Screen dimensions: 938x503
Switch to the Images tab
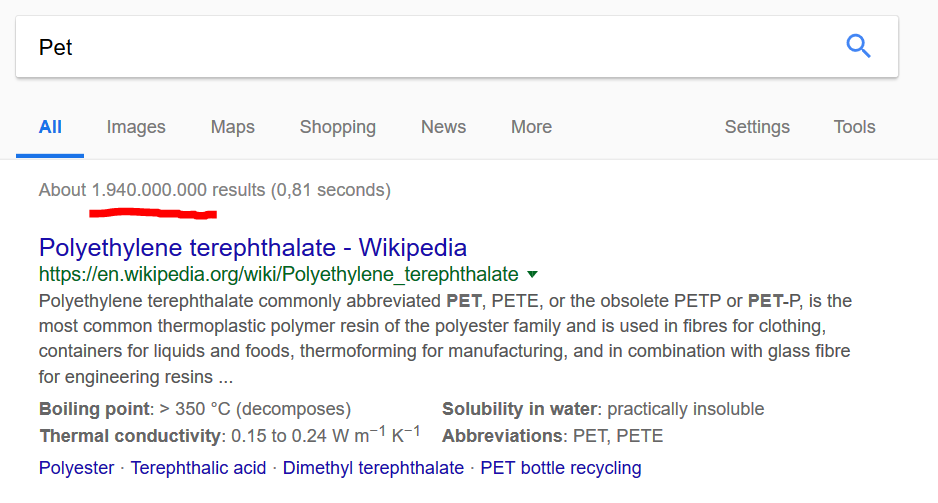coord(136,127)
